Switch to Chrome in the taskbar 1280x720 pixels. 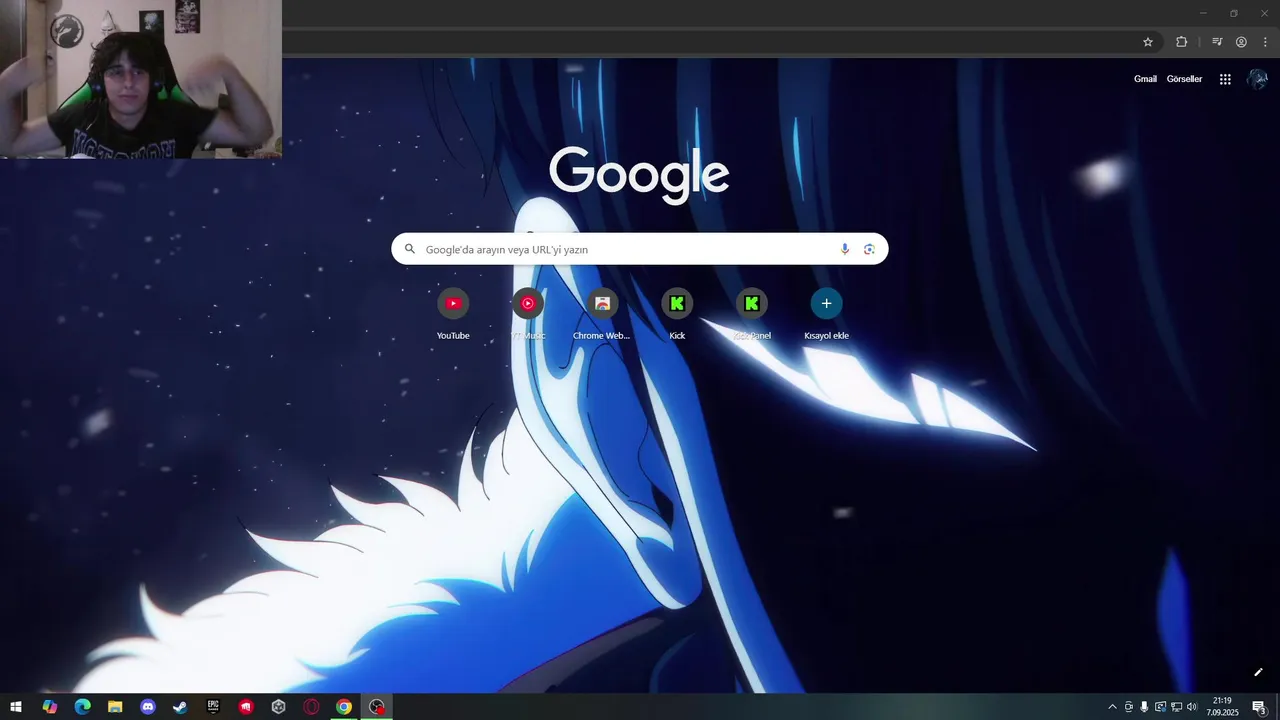tap(344, 707)
